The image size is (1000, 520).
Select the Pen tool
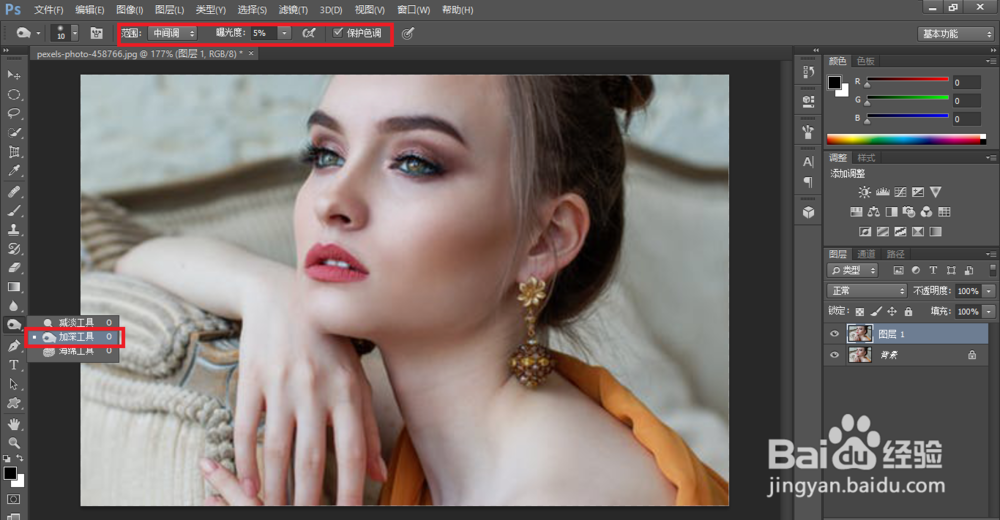click(x=13, y=346)
